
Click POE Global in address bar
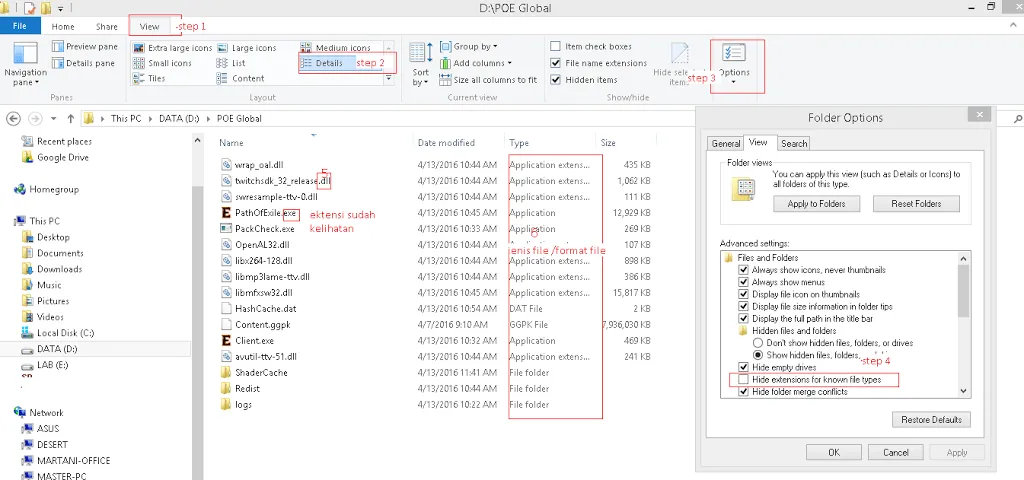pyautogui.click(x=240, y=119)
